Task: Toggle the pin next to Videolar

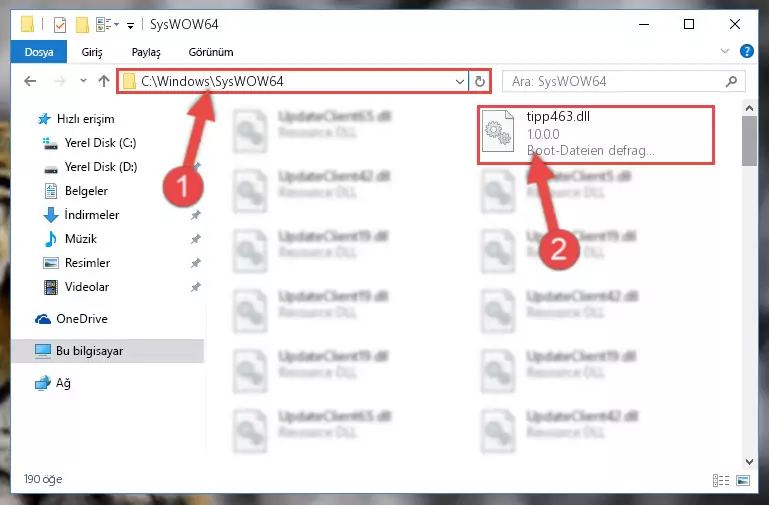Action: (x=196, y=287)
